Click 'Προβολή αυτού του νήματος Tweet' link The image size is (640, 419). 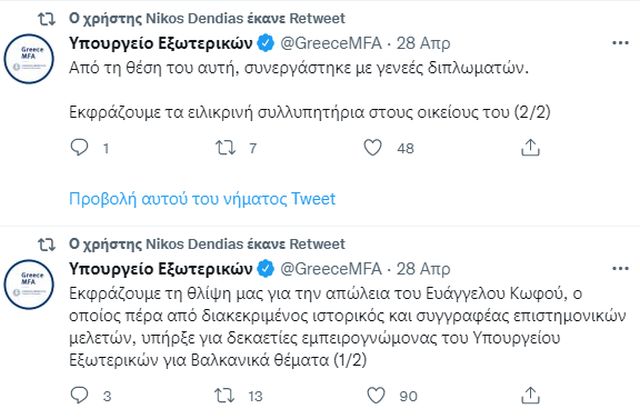(201, 198)
